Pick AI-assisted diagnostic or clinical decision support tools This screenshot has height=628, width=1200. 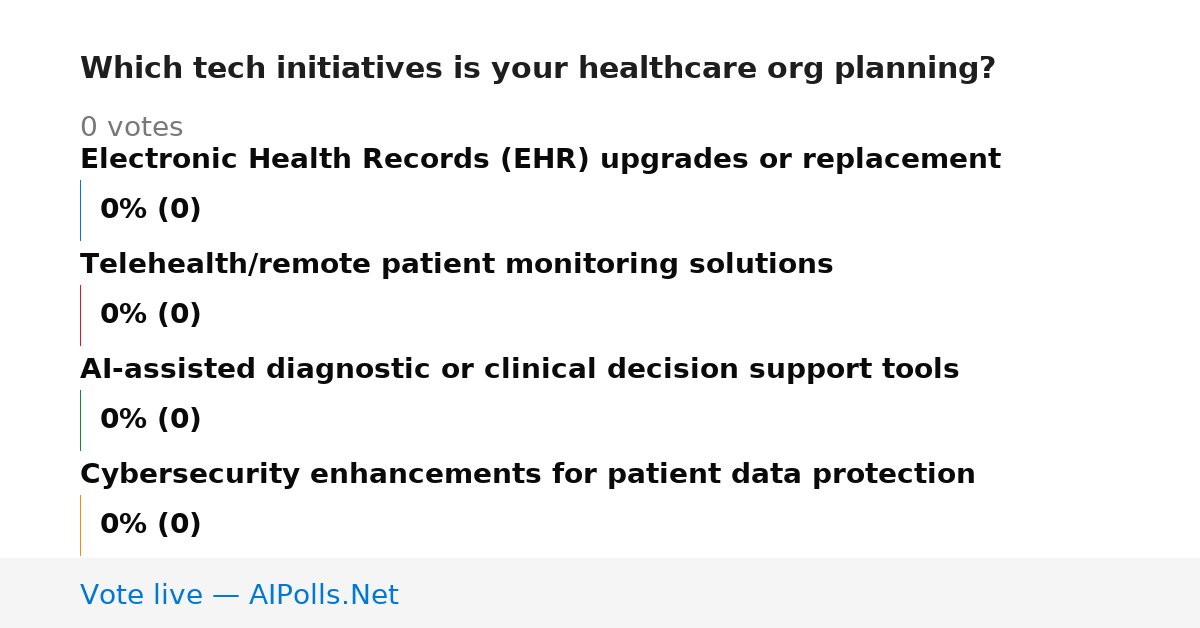[519, 370]
